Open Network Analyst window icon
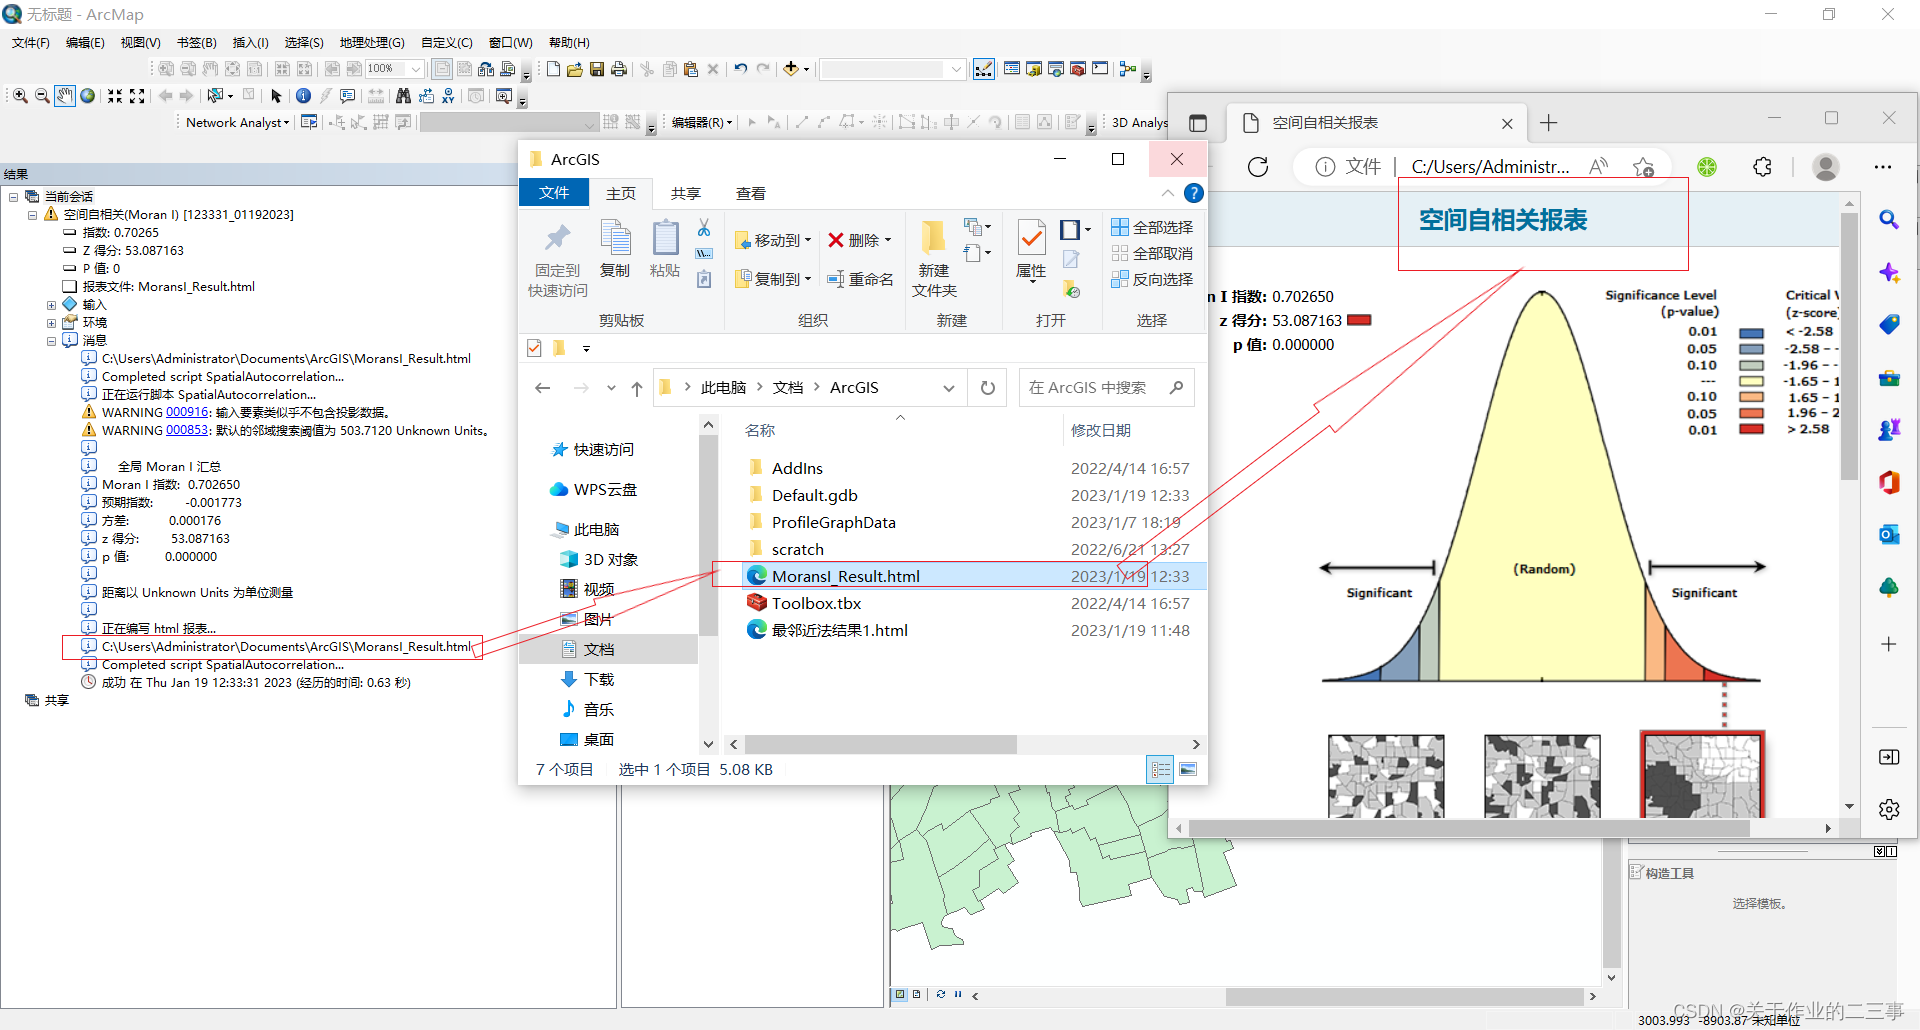The height and width of the screenshot is (1030, 1920). tap(309, 122)
